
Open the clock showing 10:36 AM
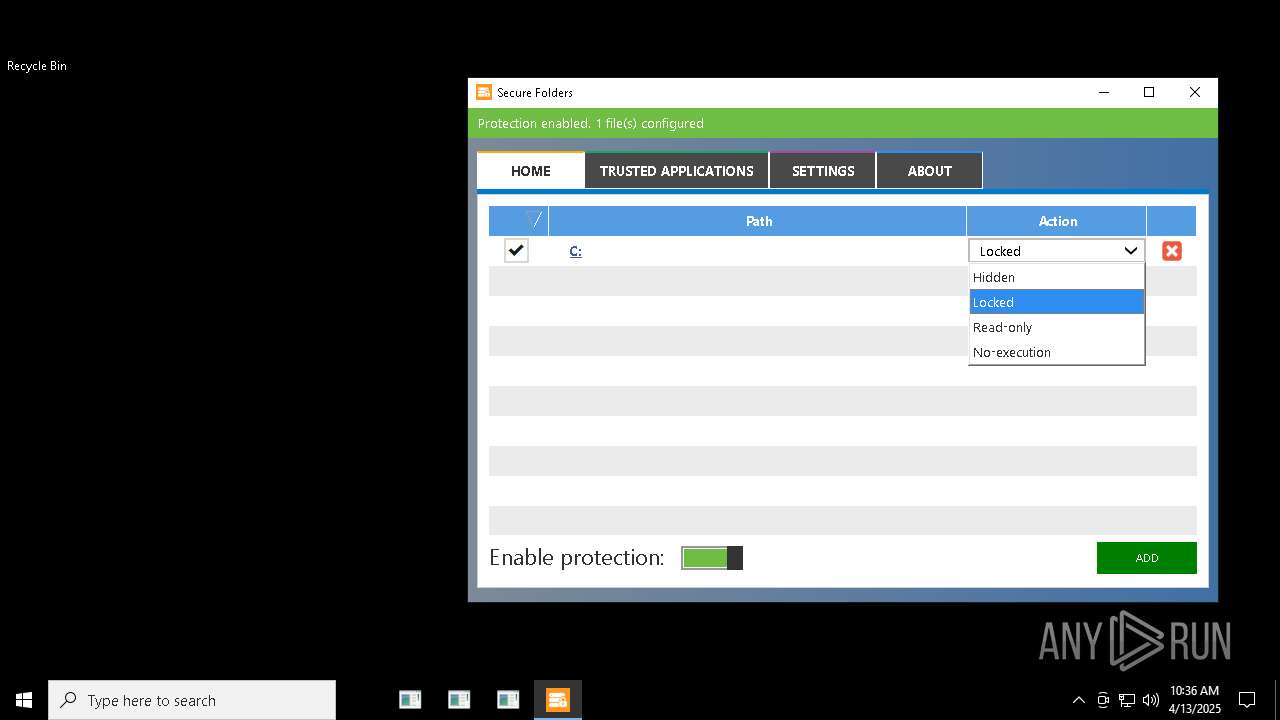tap(1195, 700)
